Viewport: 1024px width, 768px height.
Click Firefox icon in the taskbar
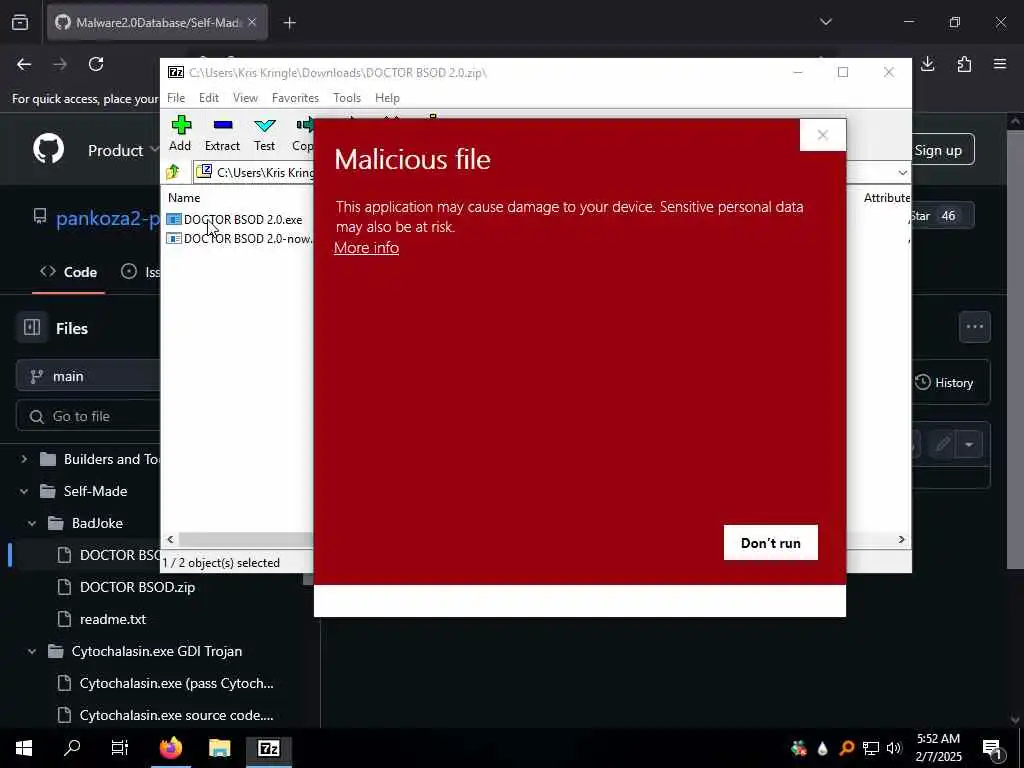tap(171, 748)
